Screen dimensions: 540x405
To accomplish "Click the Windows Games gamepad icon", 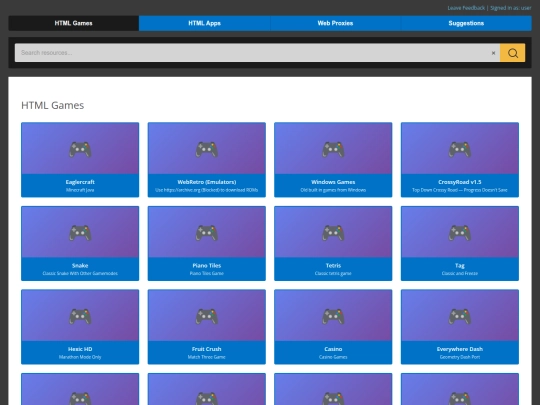I will pyautogui.click(x=333, y=149).
